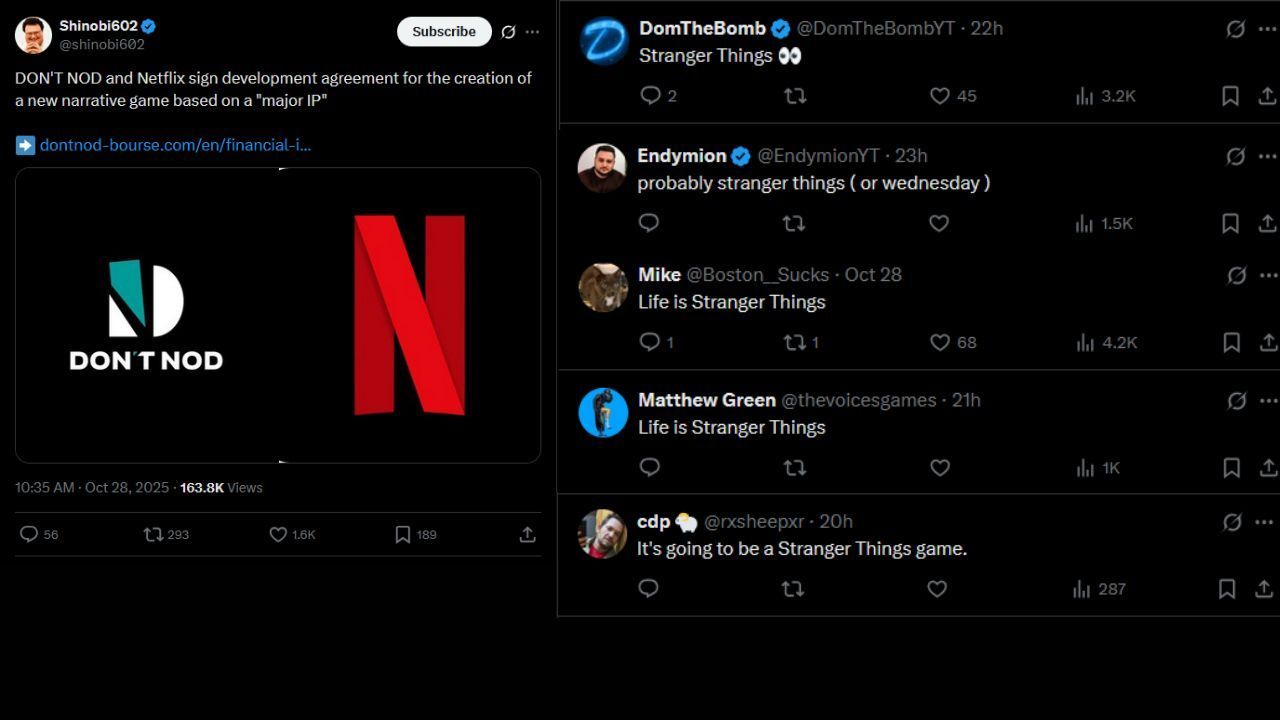Open the dontnod-bourse.com financial link
1280x720 pixels.
175,145
